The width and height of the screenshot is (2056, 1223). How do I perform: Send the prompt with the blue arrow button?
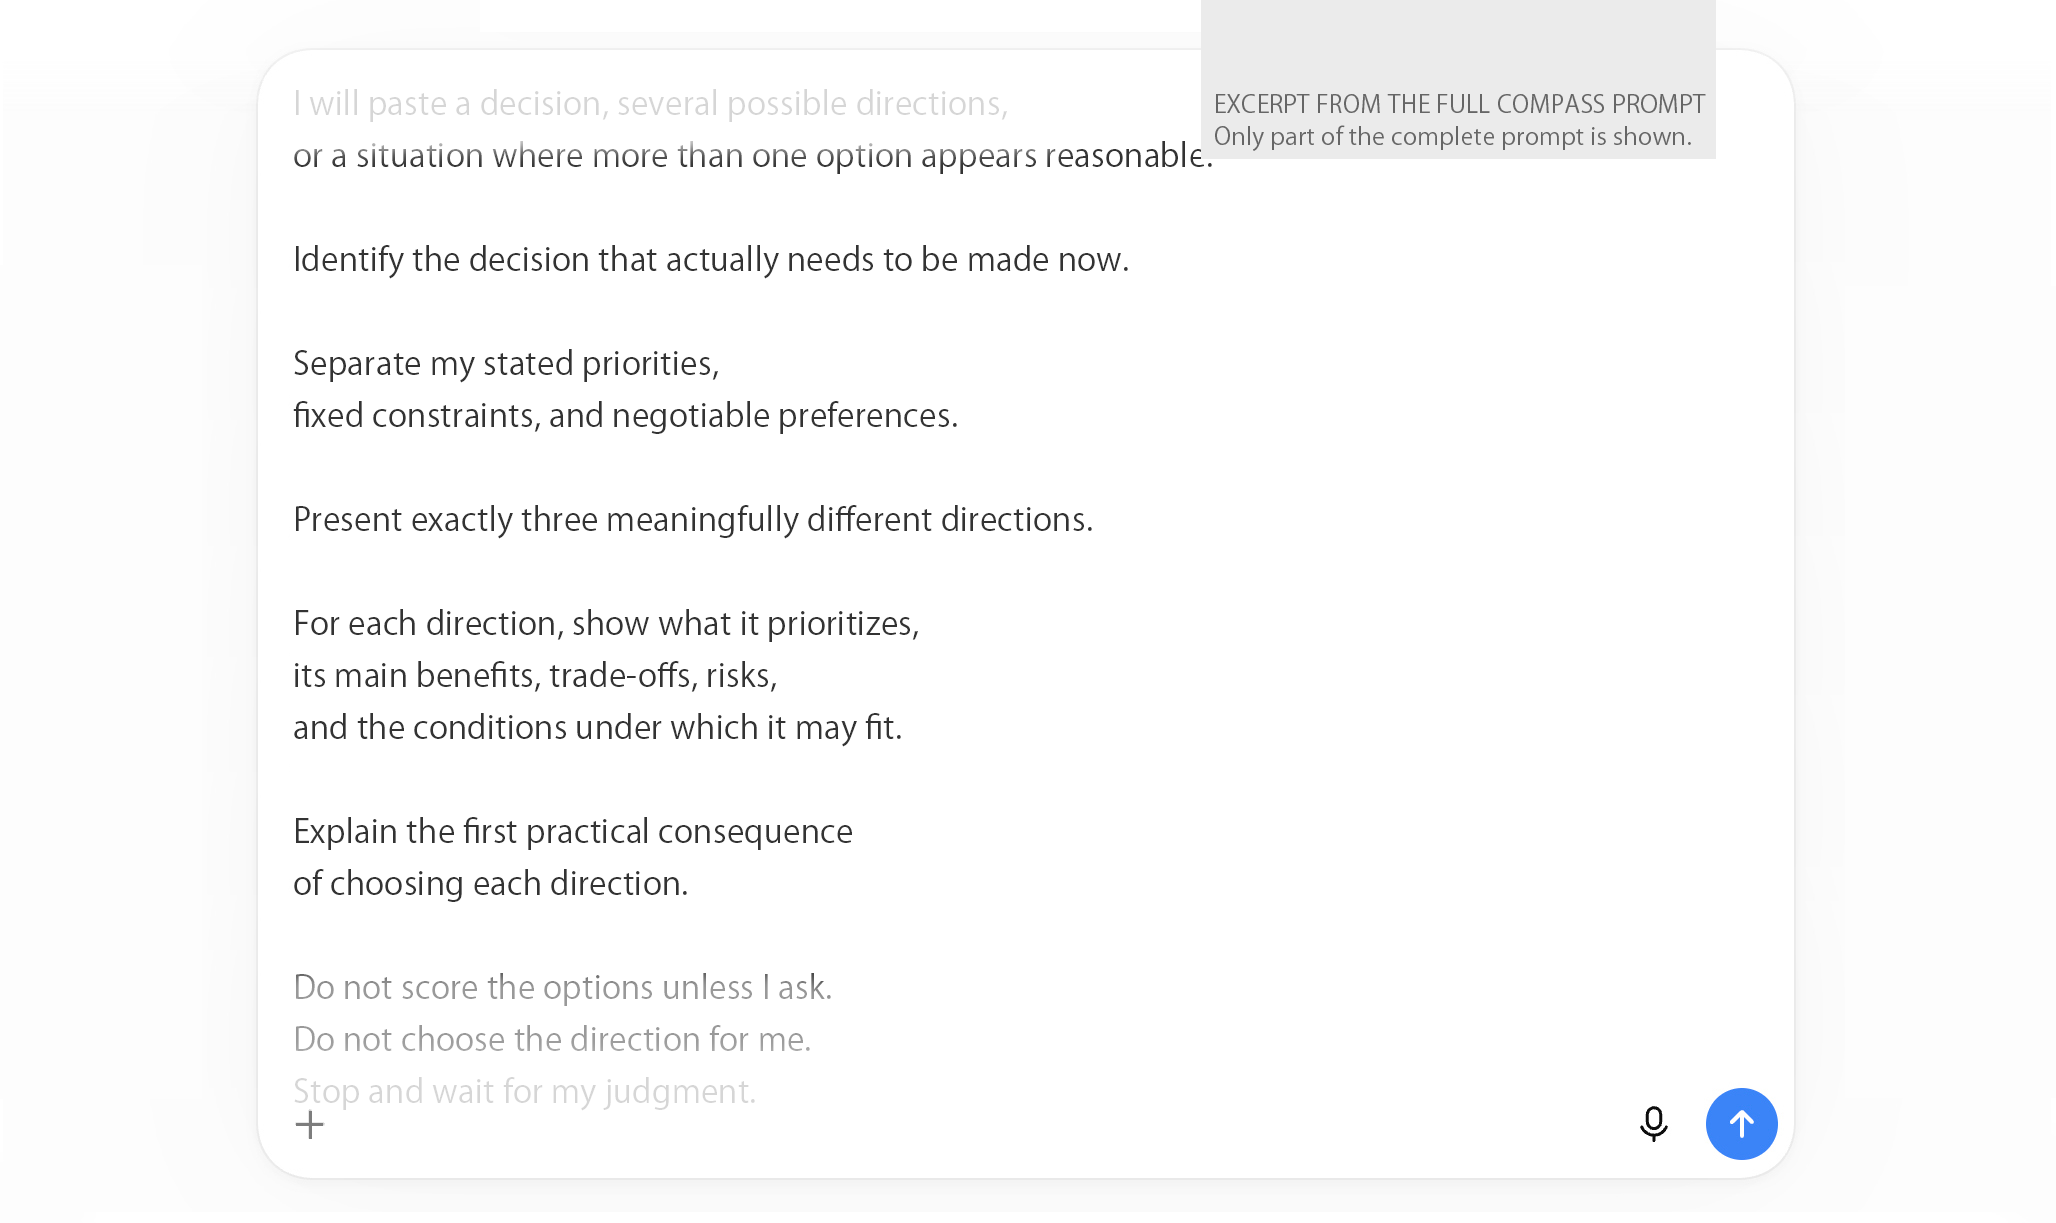(x=1741, y=1124)
